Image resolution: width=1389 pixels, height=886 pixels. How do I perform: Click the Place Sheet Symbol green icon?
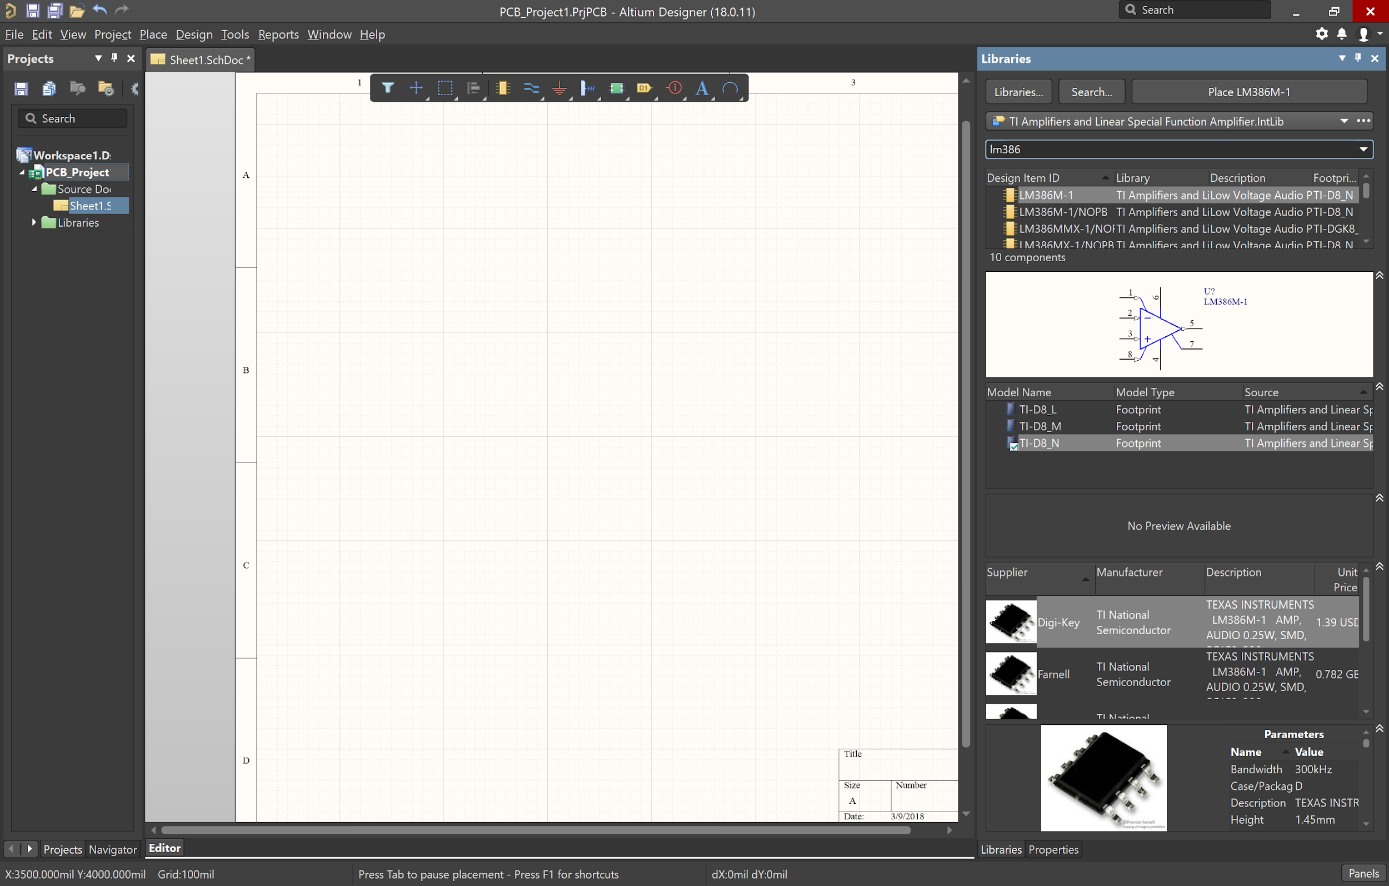coord(617,88)
